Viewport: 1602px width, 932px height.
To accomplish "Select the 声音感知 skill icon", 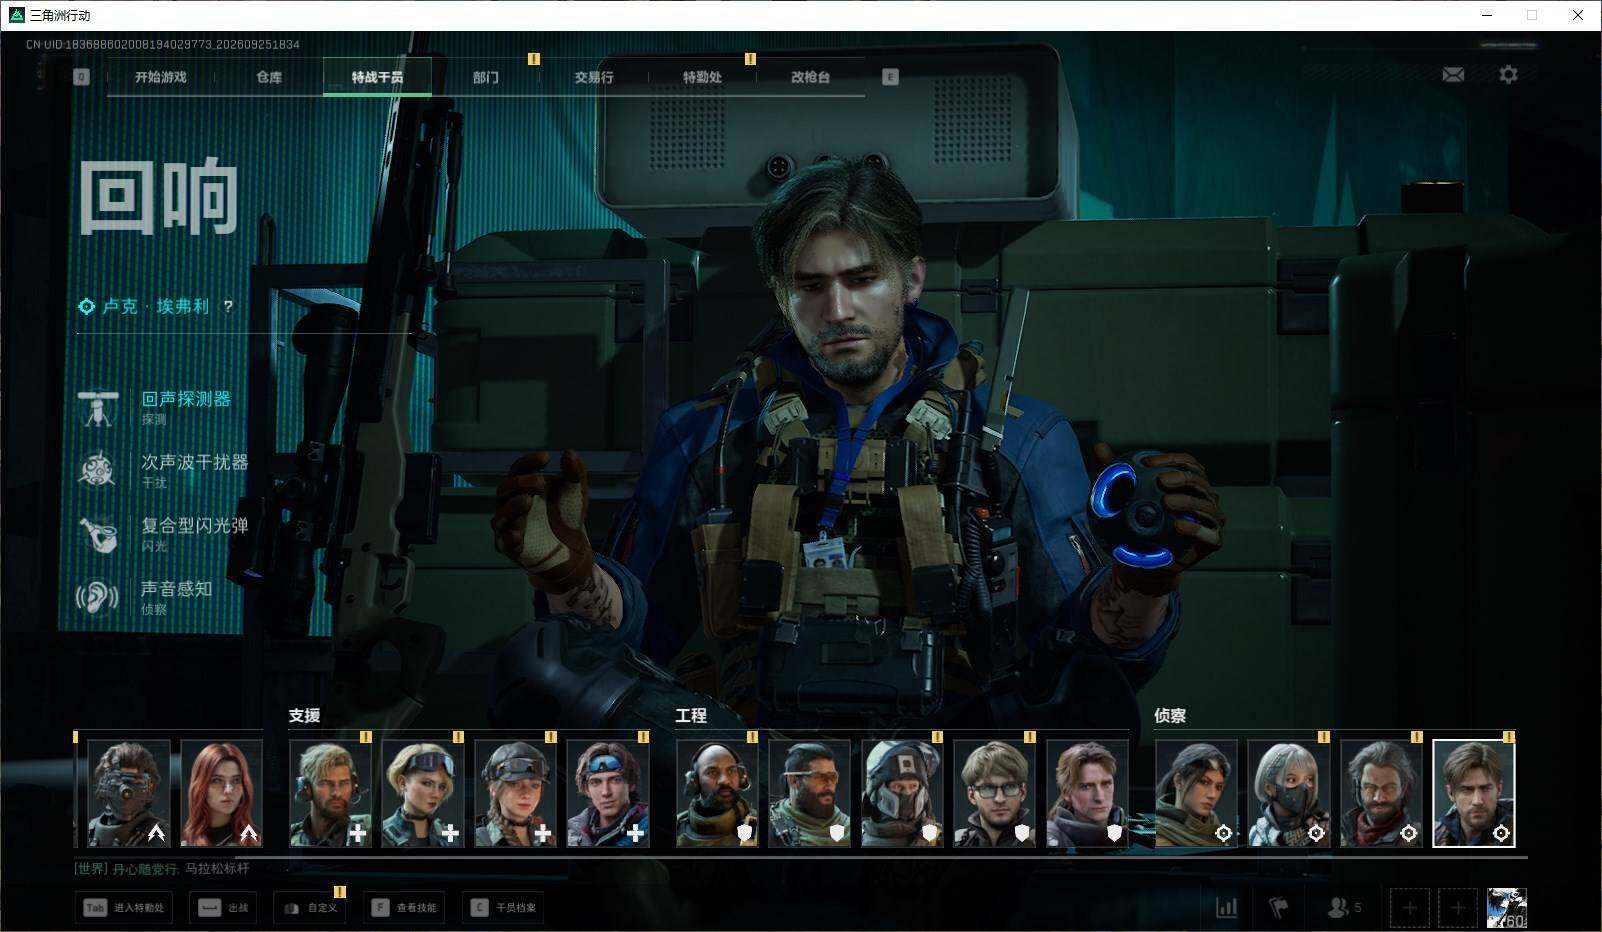I will tap(98, 597).
